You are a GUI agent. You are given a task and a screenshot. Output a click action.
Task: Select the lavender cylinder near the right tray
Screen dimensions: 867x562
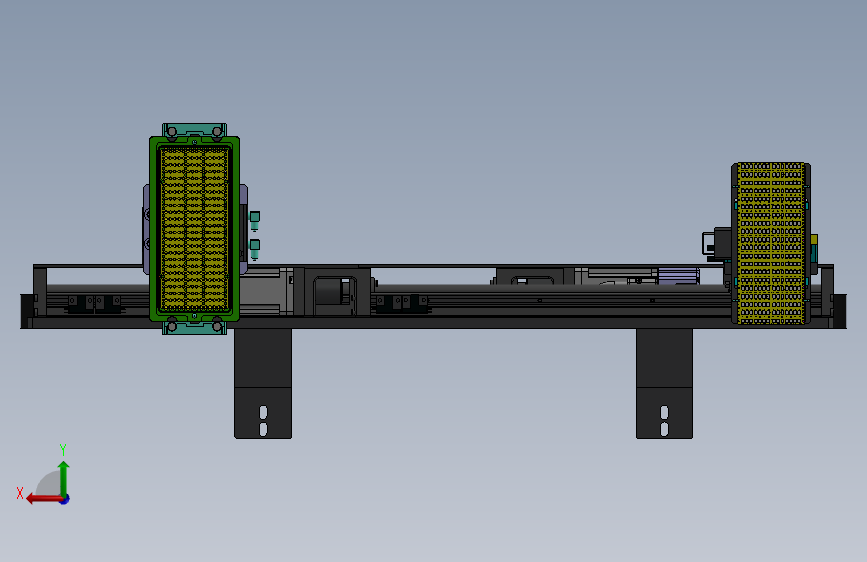tap(678, 276)
